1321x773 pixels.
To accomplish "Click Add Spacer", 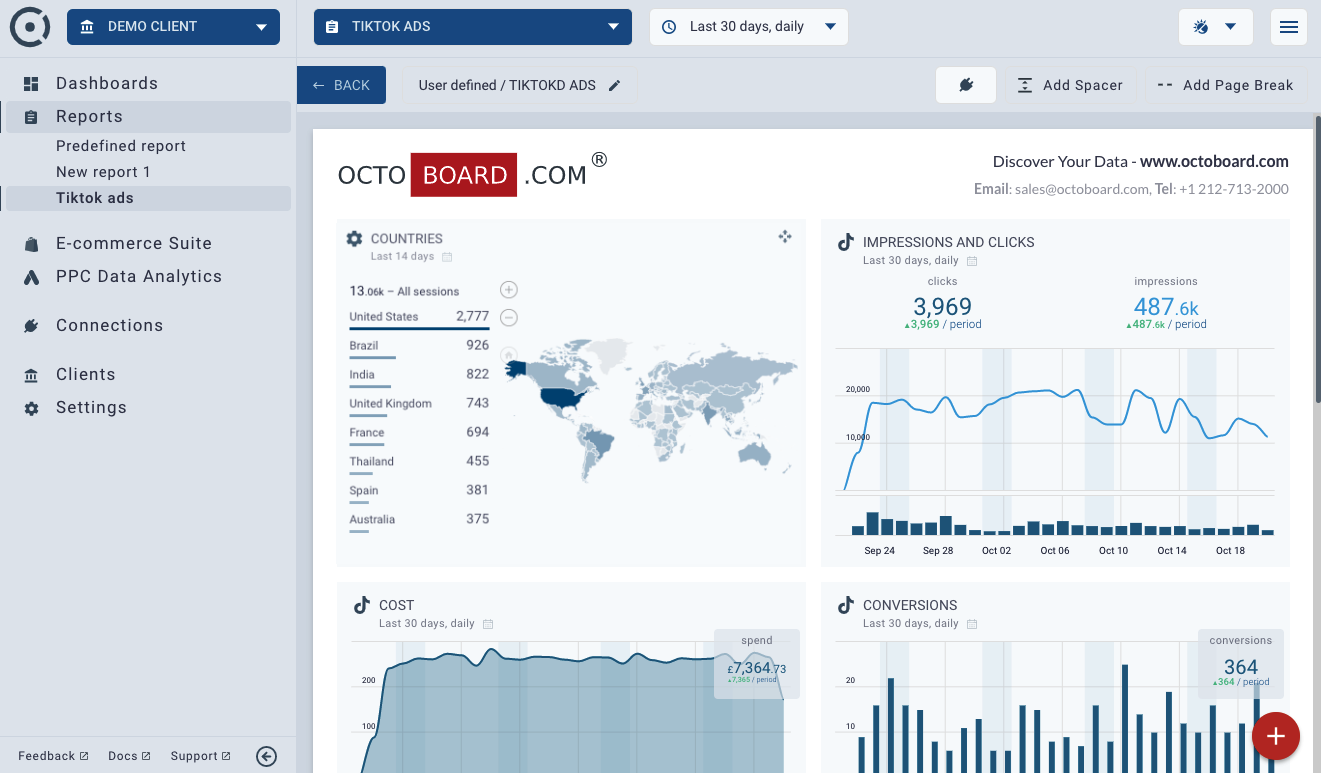I will click(1070, 85).
